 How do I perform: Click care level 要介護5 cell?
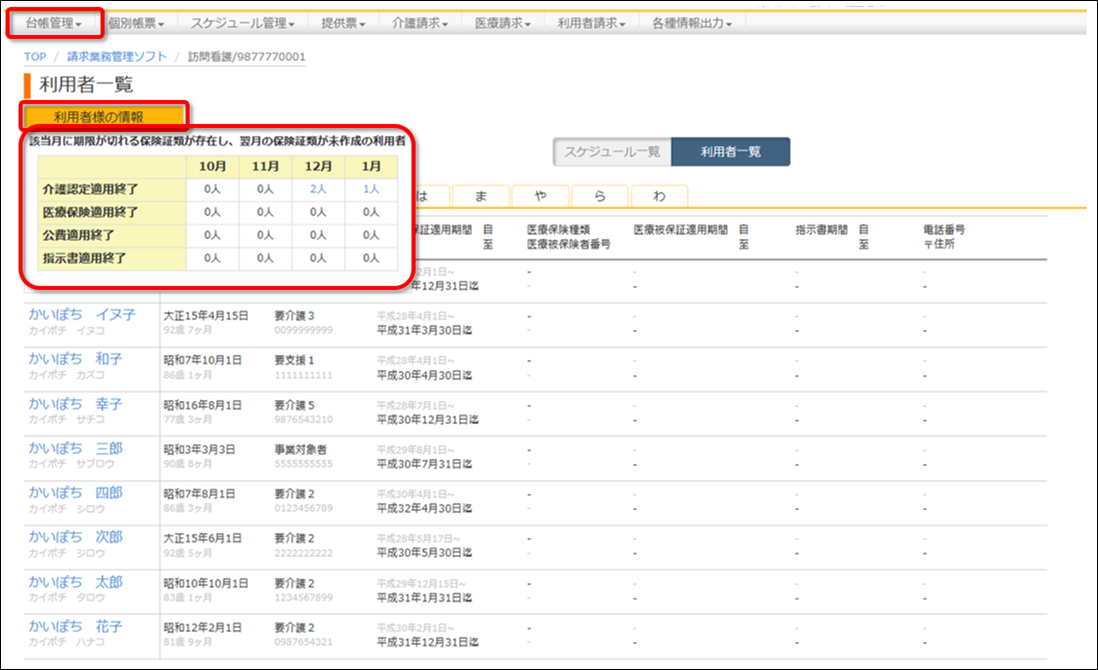(x=294, y=405)
